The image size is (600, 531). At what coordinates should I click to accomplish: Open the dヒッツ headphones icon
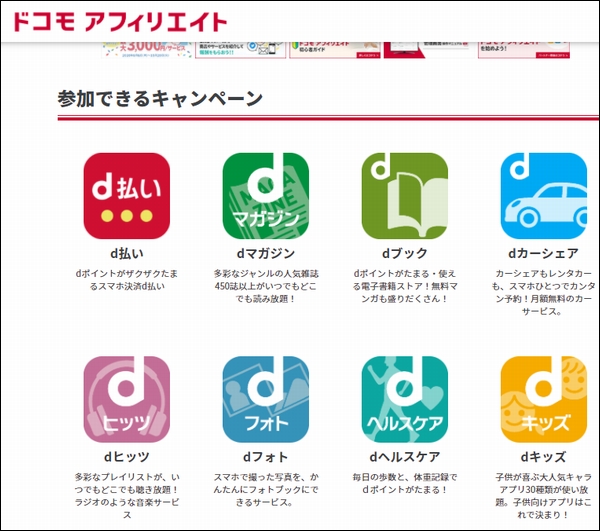coord(127,399)
